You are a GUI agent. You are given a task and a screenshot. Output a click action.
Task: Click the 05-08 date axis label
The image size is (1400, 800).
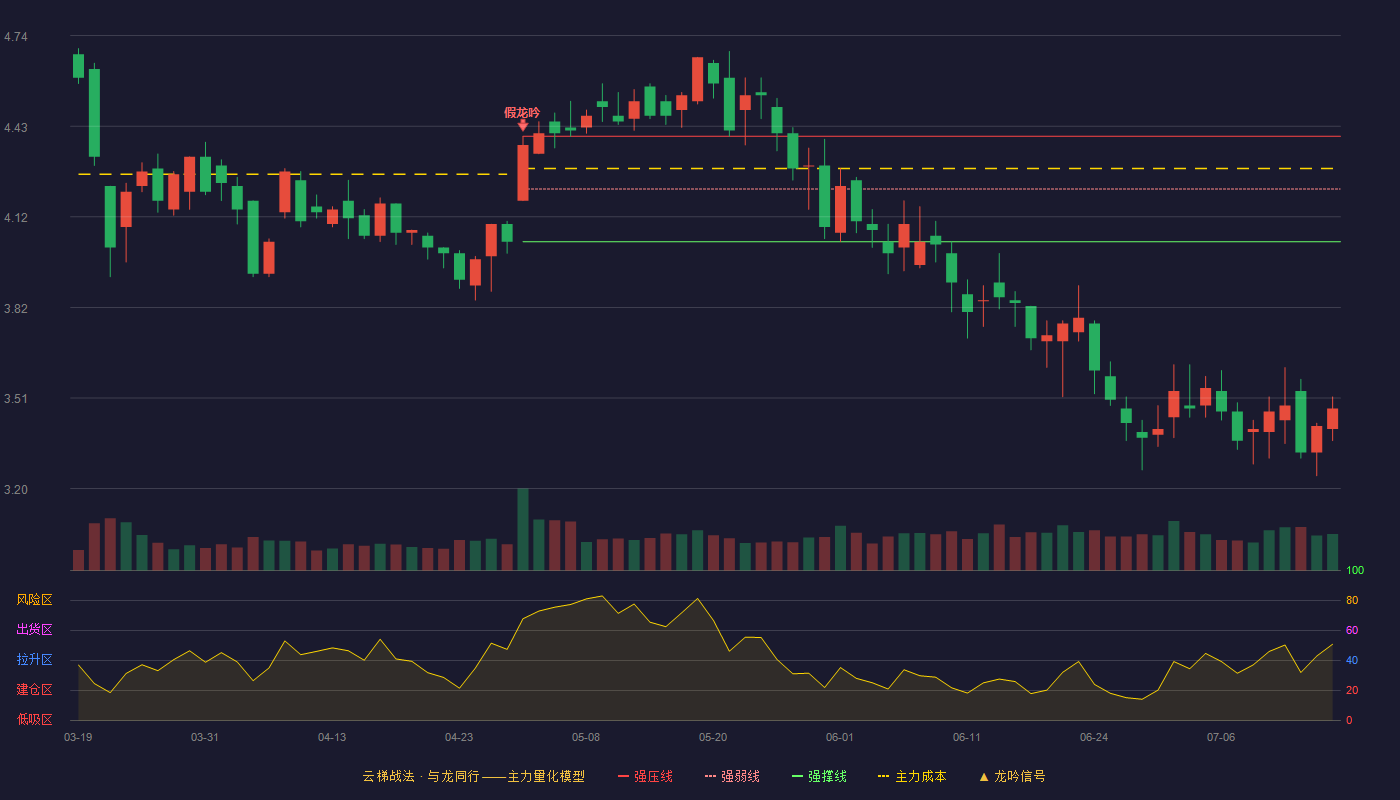tap(586, 737)
